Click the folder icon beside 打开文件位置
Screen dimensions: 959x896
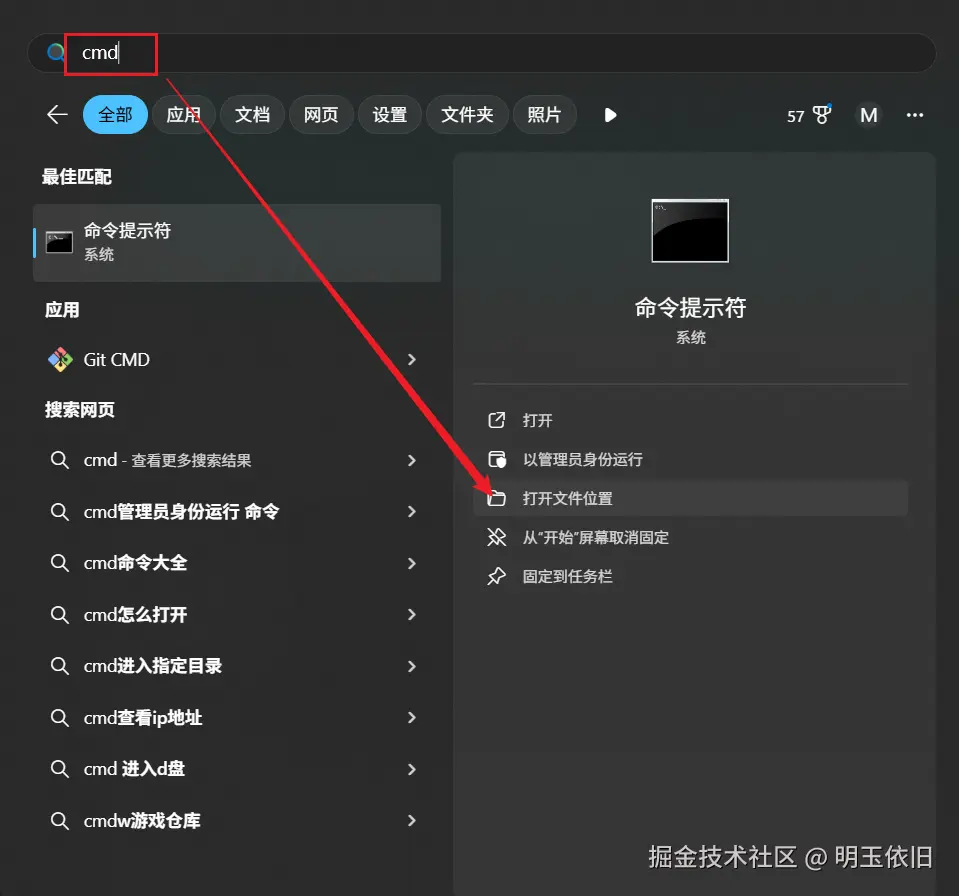coord(498,497)
